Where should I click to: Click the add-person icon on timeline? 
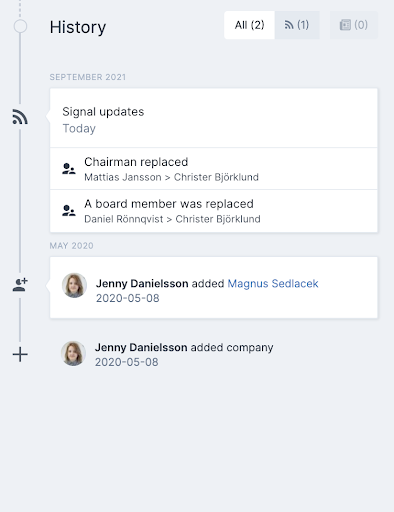click(x=20, y=285)
